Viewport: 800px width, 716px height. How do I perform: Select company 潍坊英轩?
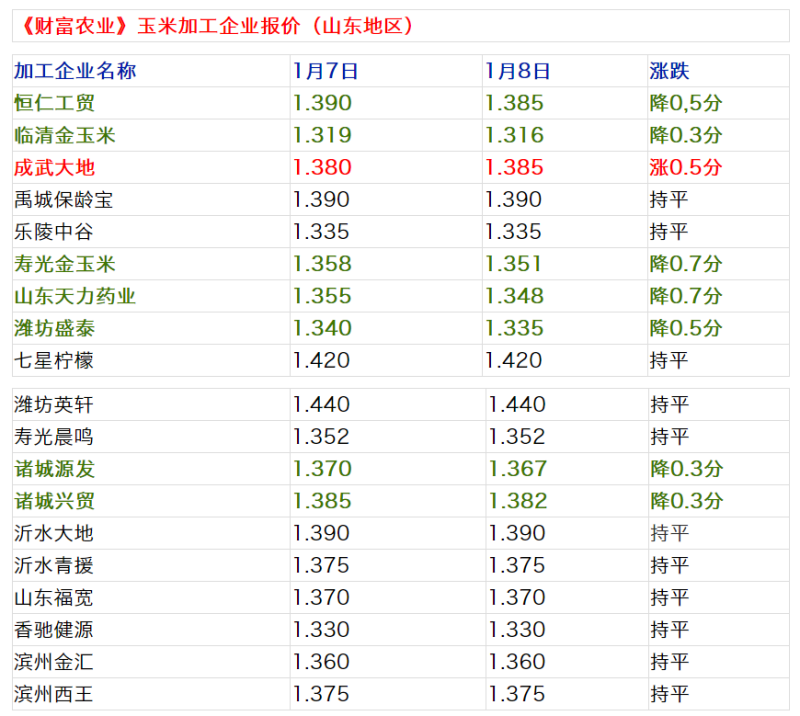[54, 405]
